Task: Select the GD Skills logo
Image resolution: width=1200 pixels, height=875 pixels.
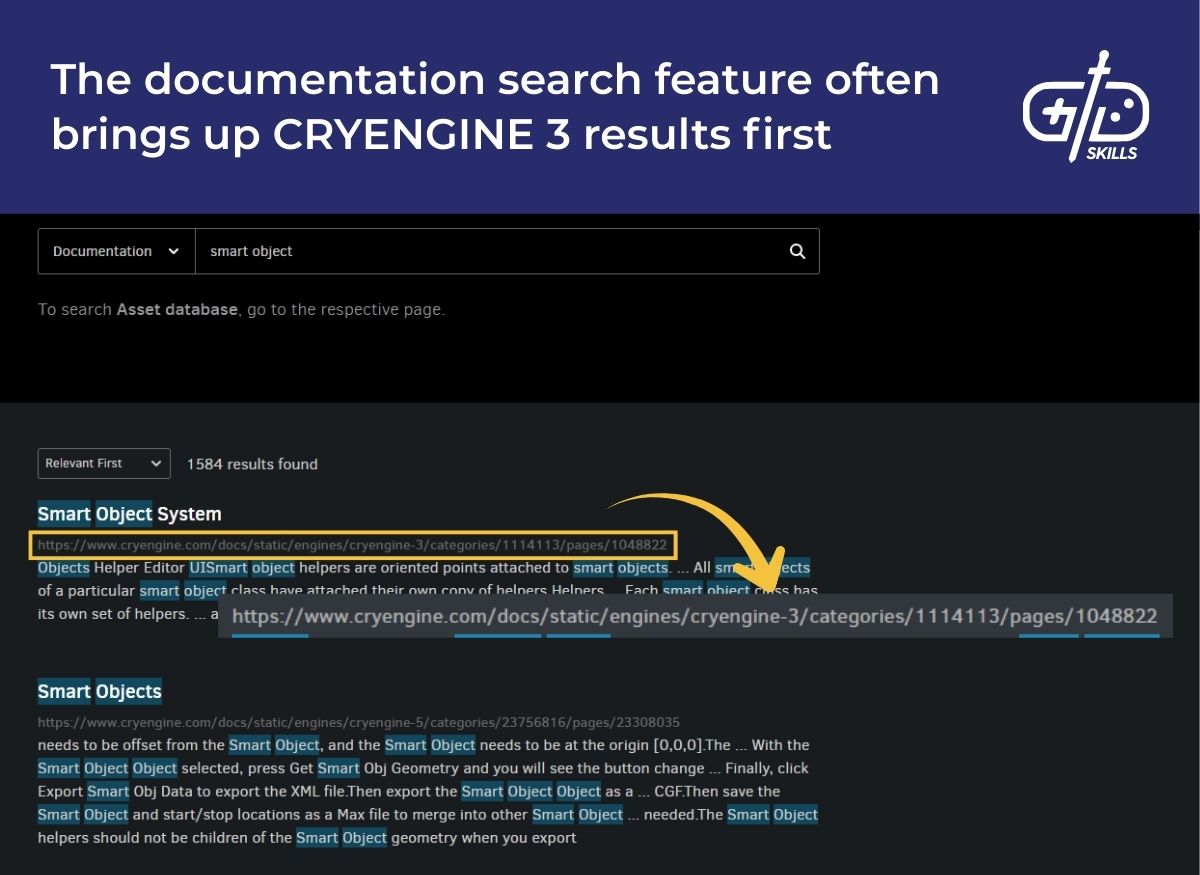Action: 1086,107
